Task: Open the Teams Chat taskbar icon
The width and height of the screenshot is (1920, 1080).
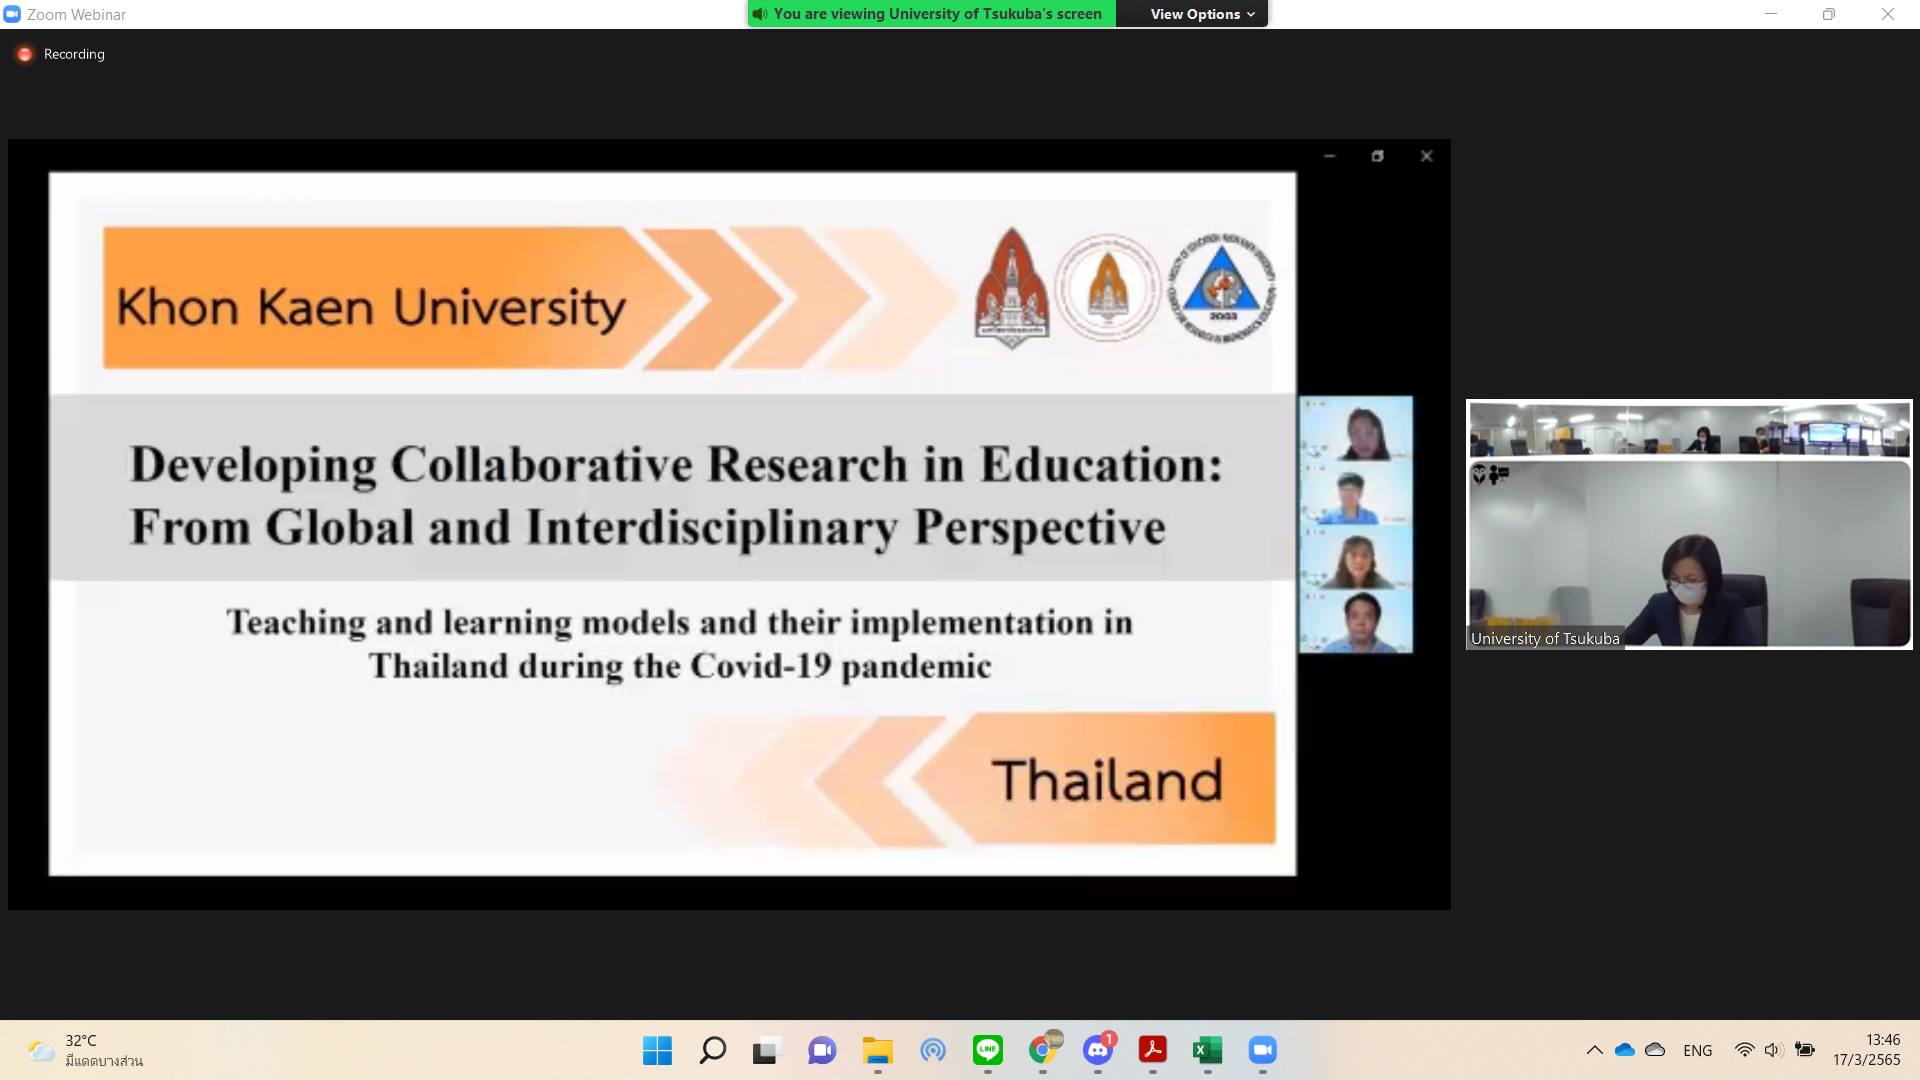Action: pyautogui.click(x=822, y=1050)
